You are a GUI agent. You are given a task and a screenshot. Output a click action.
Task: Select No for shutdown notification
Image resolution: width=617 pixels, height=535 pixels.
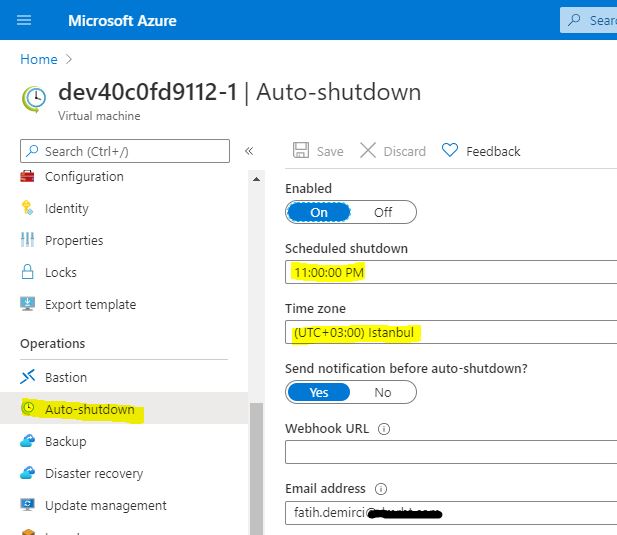click(x=383, y=392)
